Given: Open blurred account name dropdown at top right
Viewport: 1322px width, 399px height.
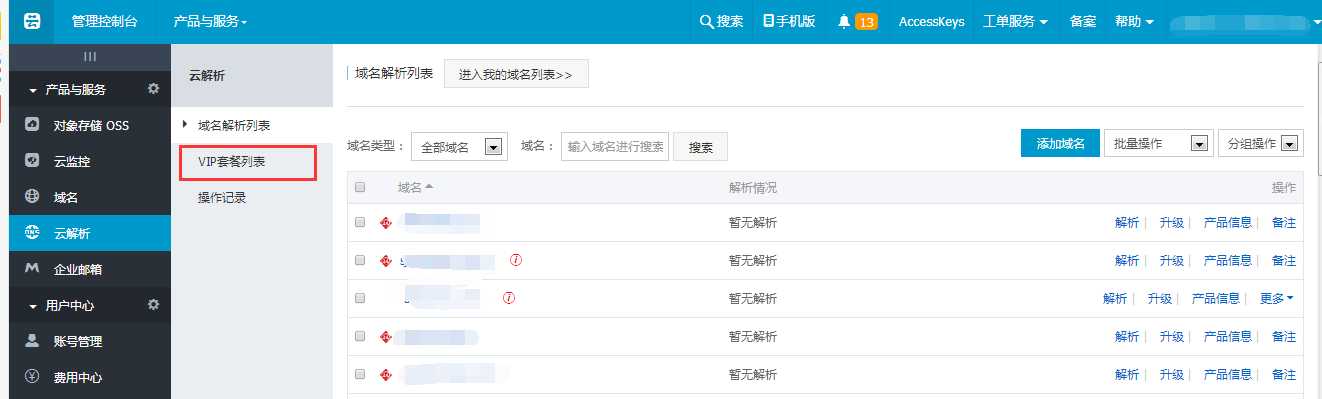Looking at the screenshot, I should (1246, 22).
